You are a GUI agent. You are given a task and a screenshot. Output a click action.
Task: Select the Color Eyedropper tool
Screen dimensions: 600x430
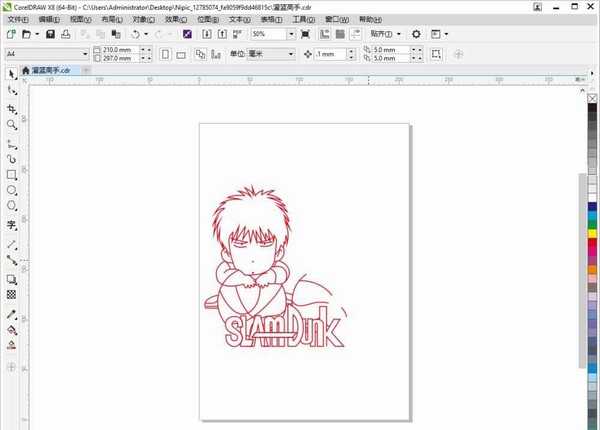tap(12, 314)
